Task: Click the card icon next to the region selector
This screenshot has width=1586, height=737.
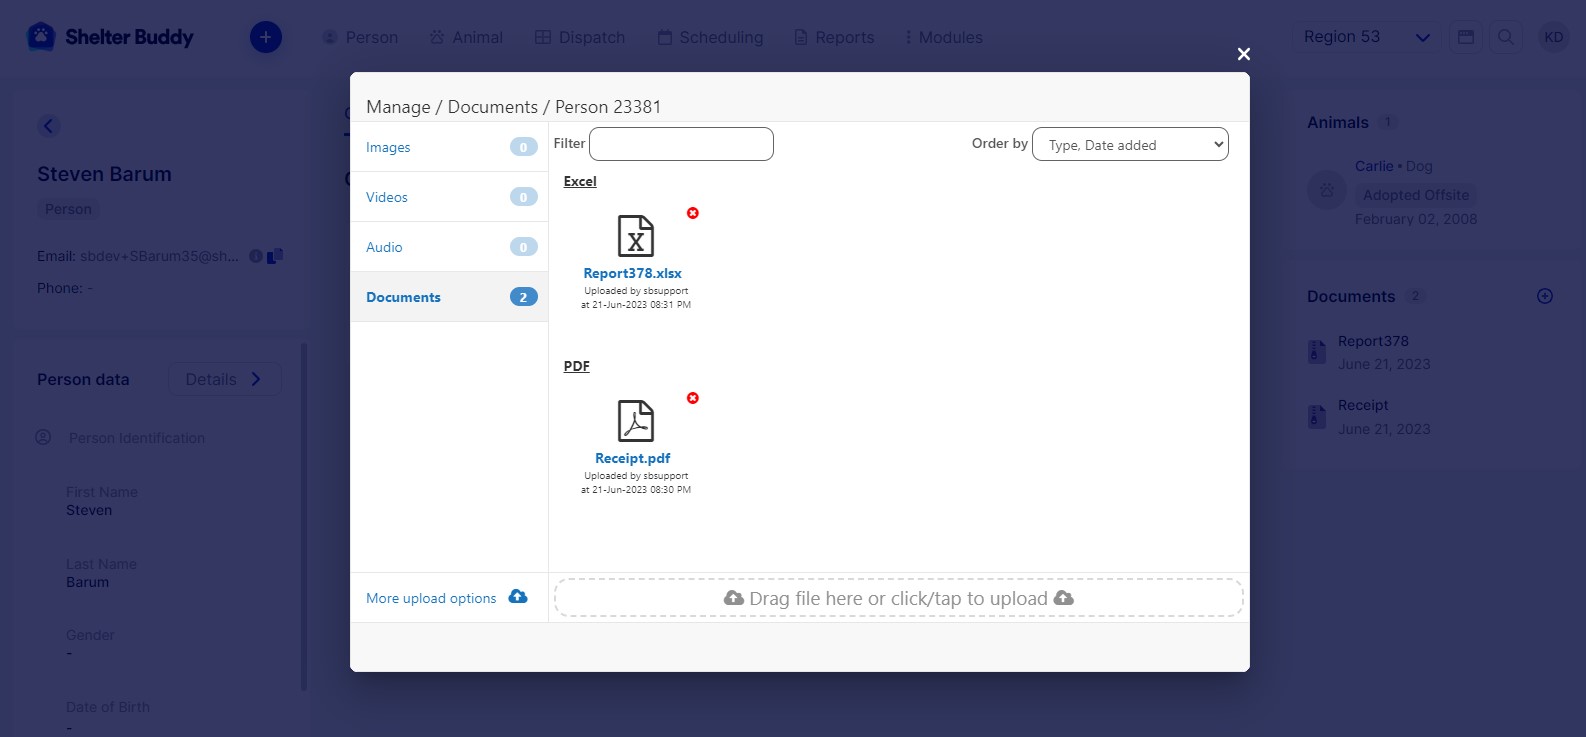Action: pyautogui.click(x=1466, y=37)
